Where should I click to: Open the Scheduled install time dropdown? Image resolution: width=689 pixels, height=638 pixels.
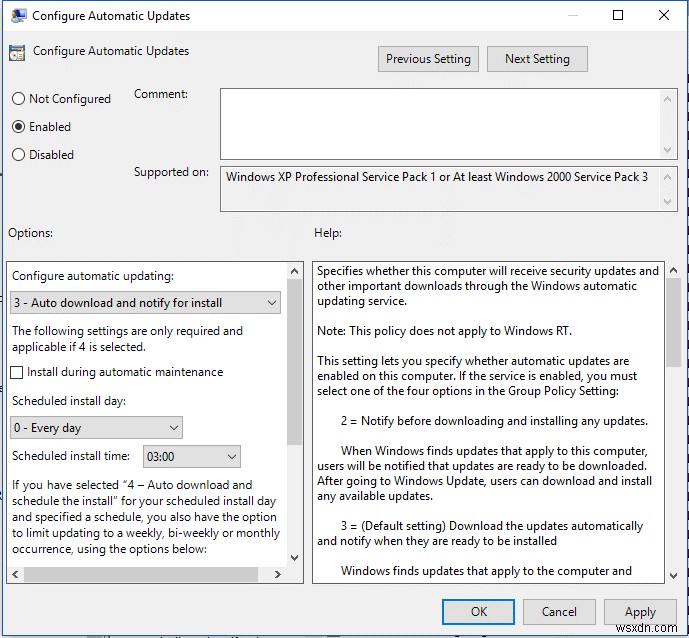click(x=192, y=457)
